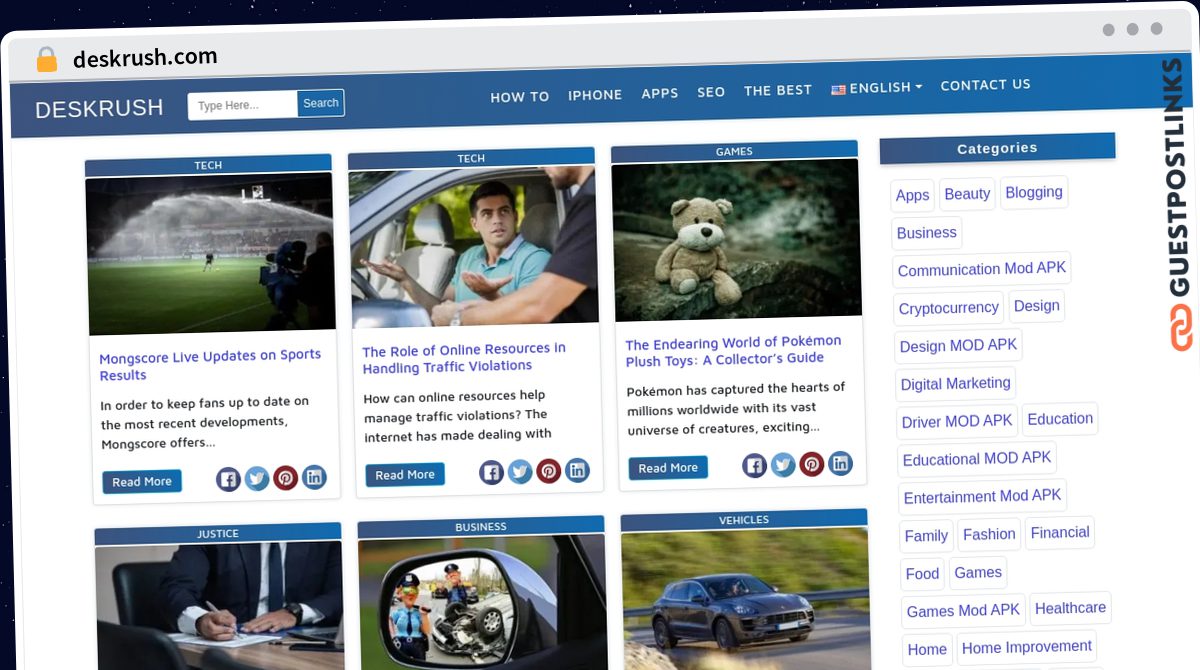Select the Home Improvement category tag
Viewport: 1200px width, 670px height.
(1026, 647)
